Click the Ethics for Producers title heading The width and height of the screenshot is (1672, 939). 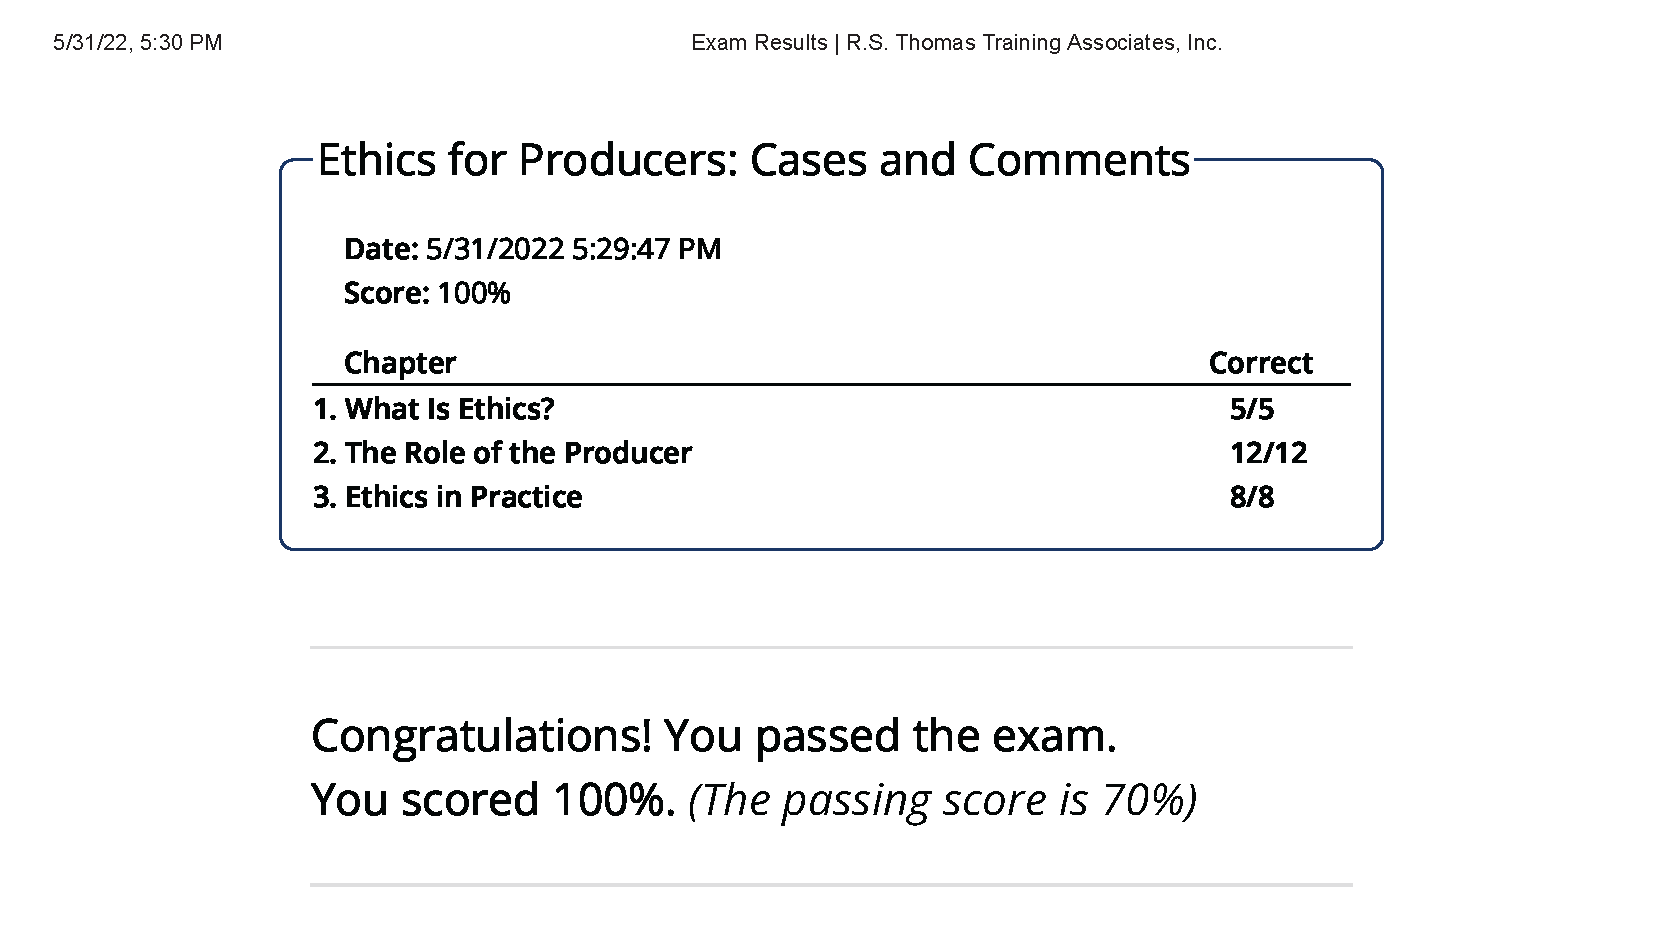753,160
